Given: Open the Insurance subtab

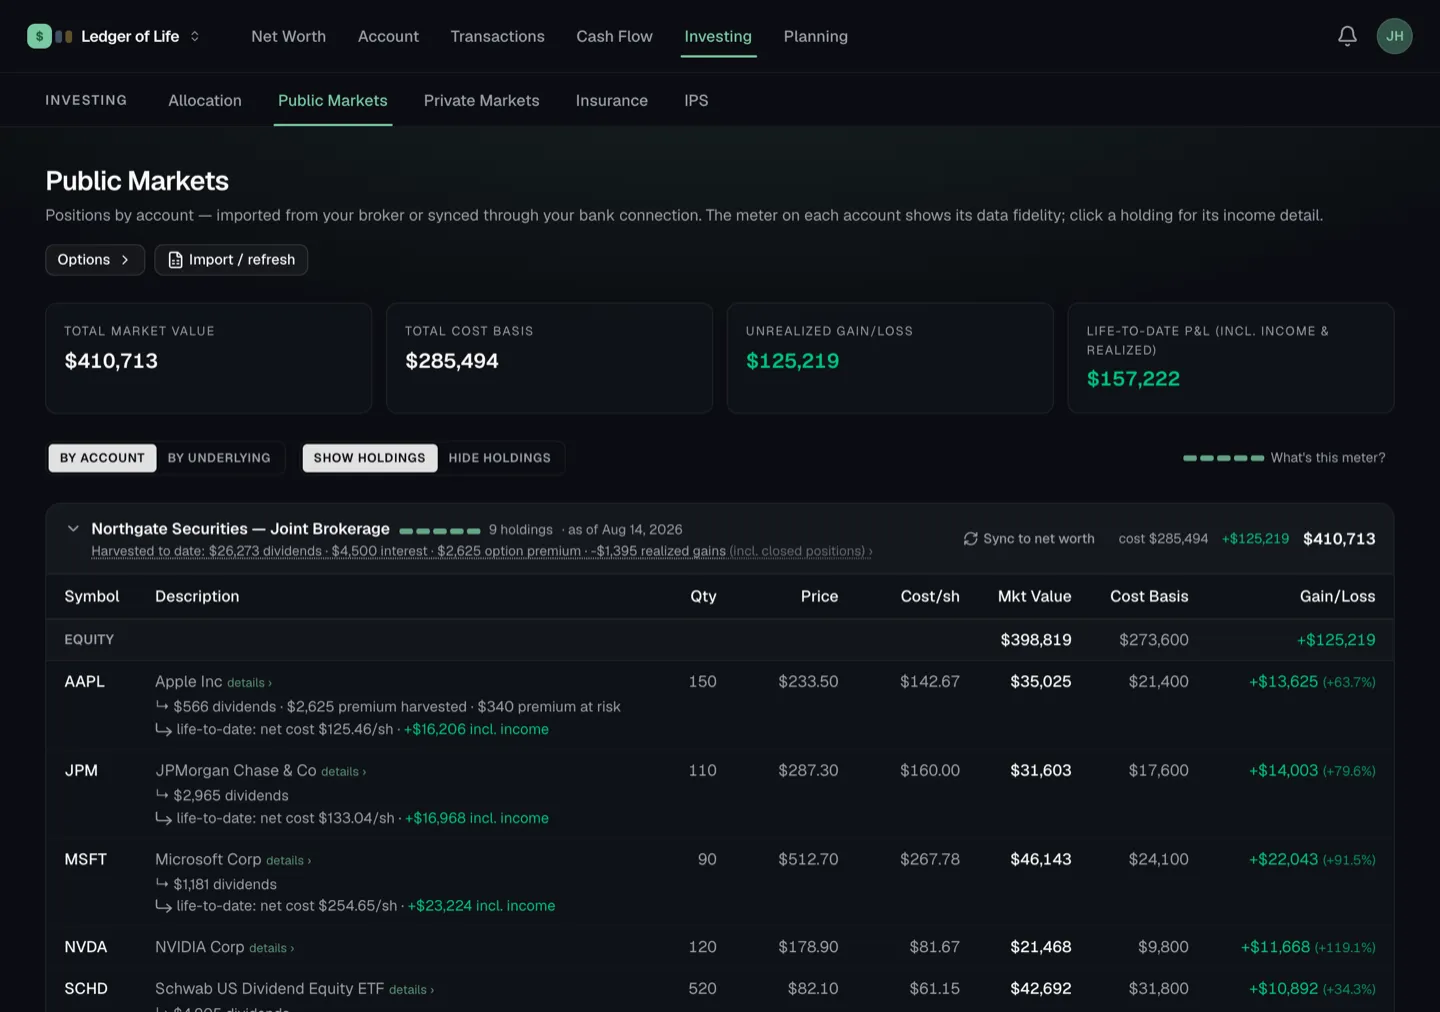Looking at the screenshot, I should (x=611, y=100).
